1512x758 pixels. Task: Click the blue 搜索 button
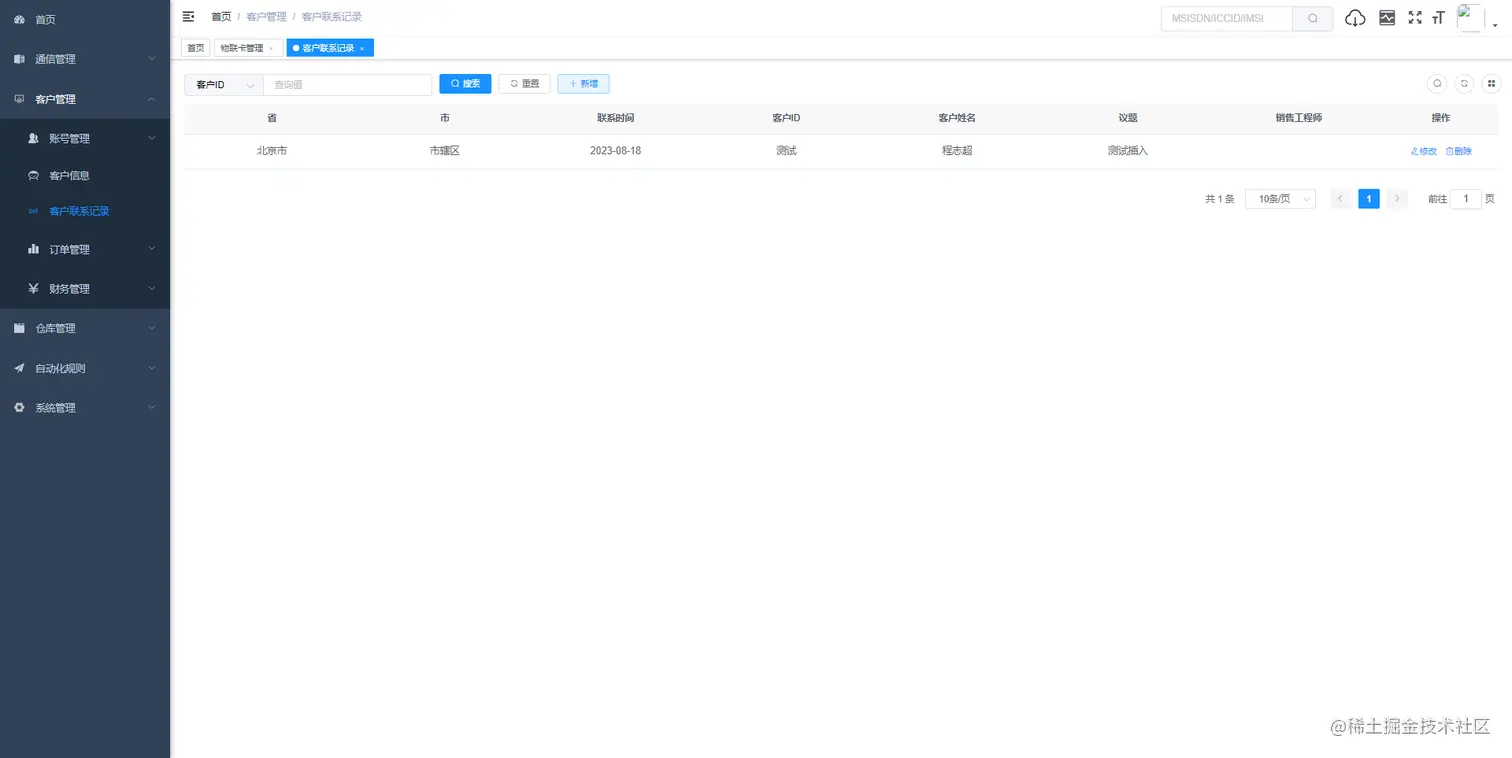click(x=465, y=84)
